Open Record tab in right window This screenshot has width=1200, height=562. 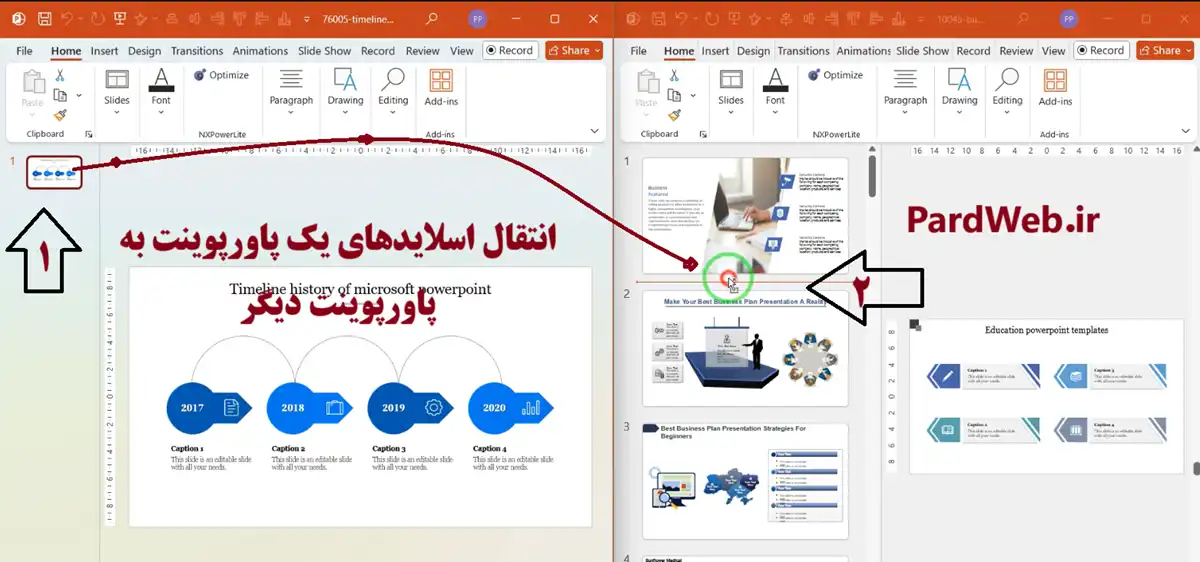coord(973,51)
